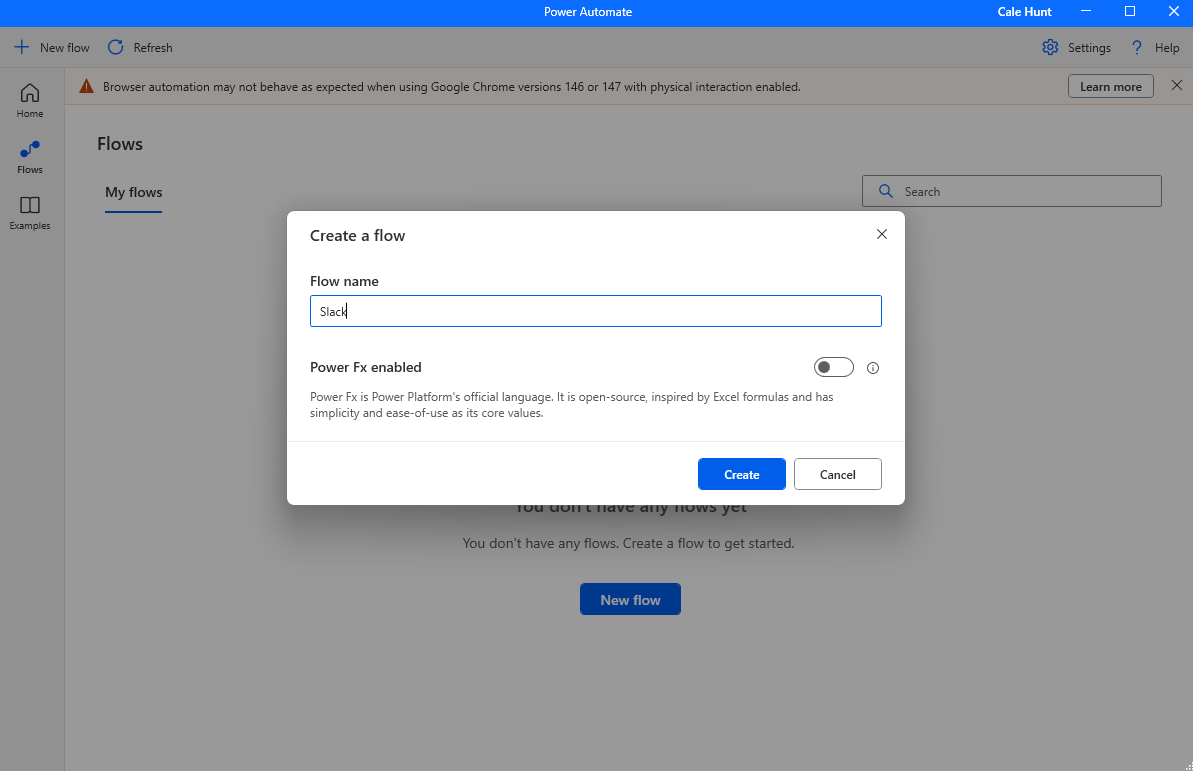Toggle Power Fx enabled switch

click(834, 368)
